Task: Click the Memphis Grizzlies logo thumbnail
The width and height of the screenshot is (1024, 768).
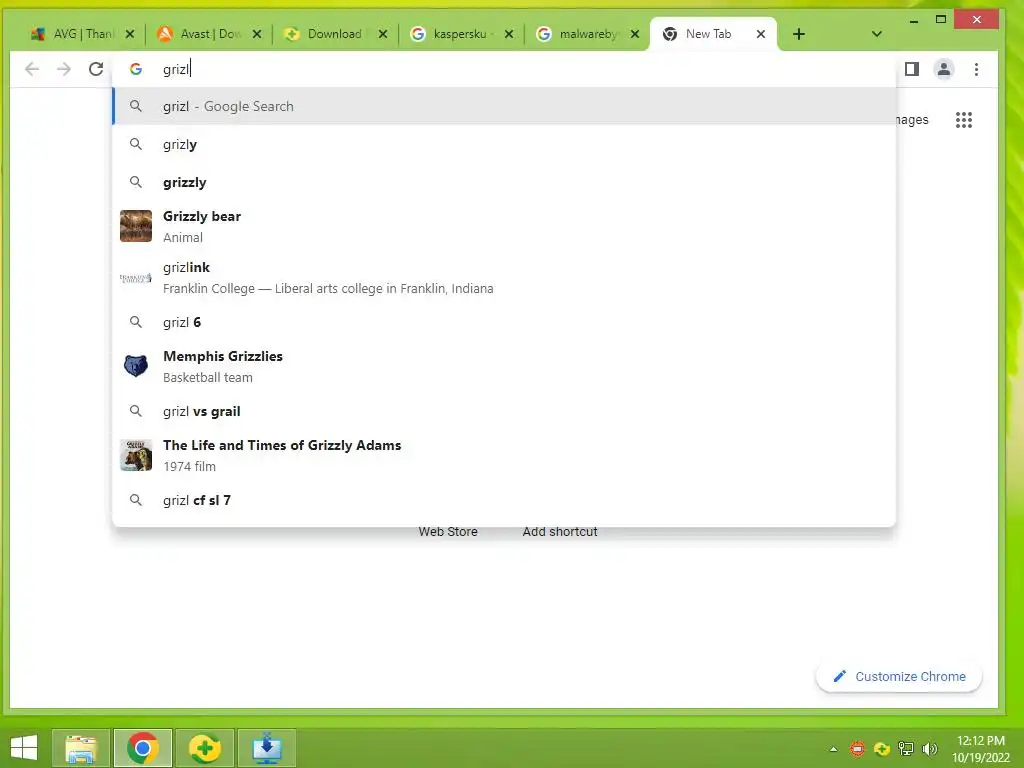Action: coord(136,366)
